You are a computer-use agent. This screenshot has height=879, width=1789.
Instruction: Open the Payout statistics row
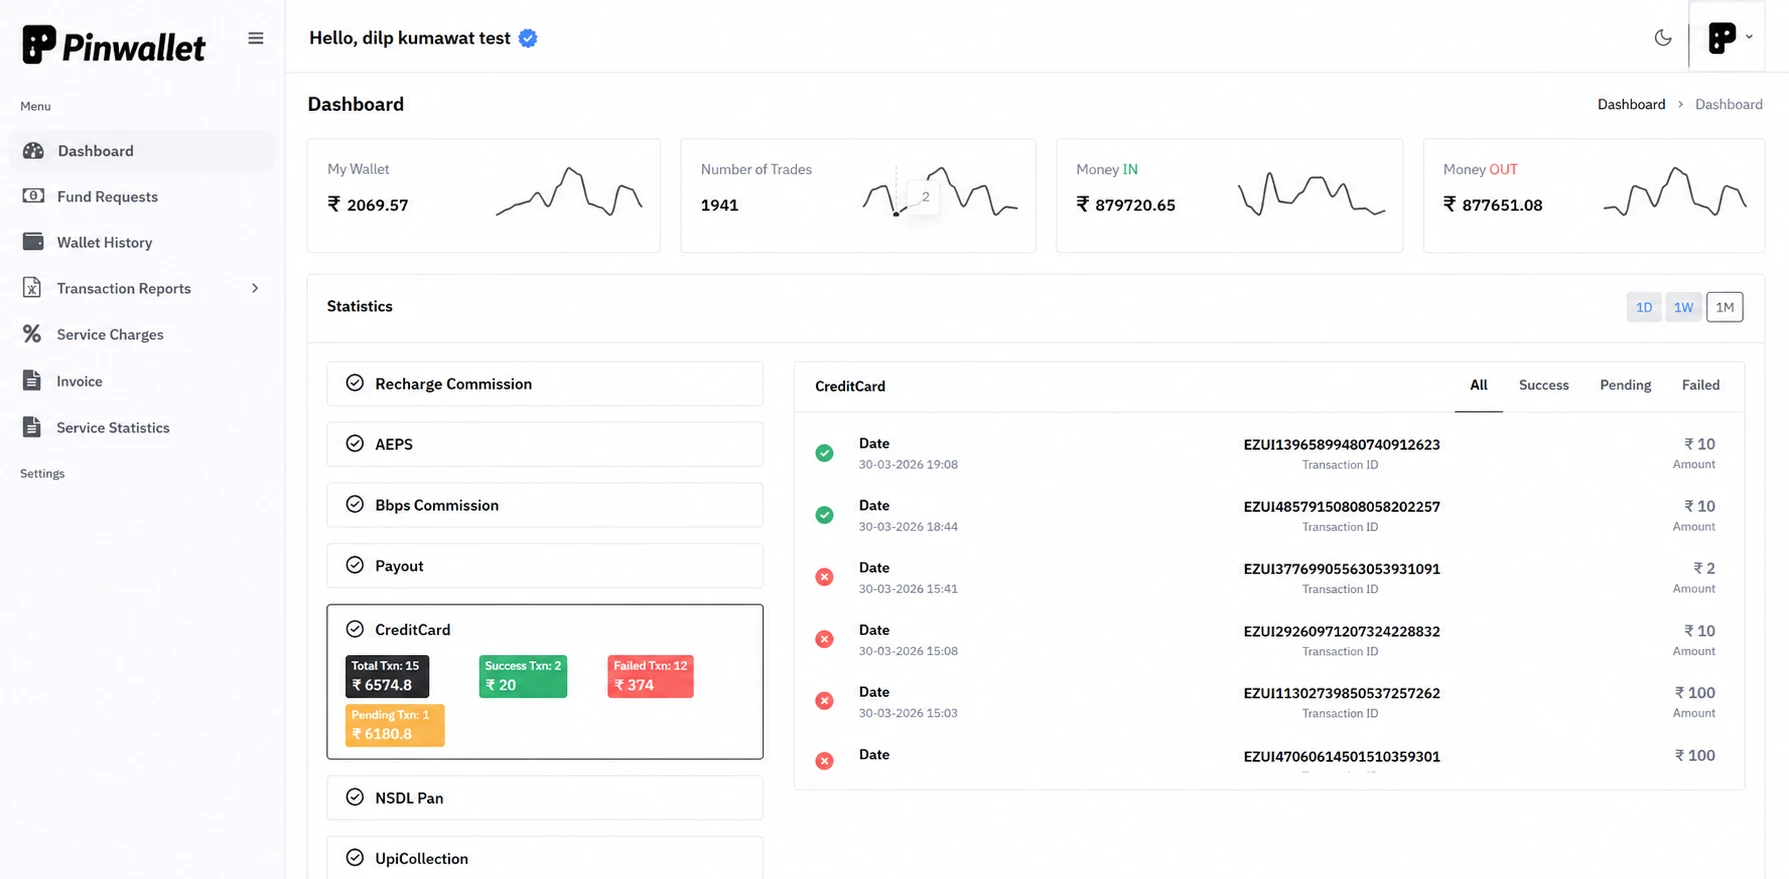(544, 566)
